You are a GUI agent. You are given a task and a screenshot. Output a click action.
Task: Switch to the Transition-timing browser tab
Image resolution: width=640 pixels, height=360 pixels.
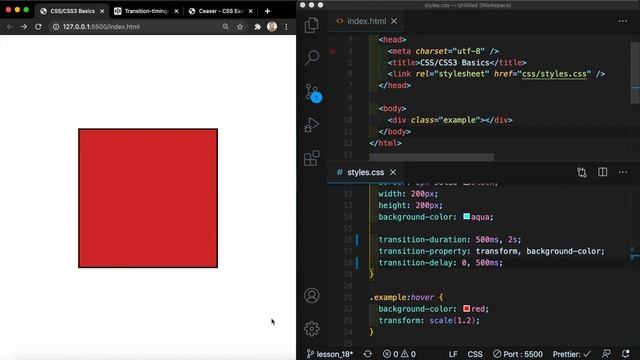pyautogui.click(x=146, y=11)
